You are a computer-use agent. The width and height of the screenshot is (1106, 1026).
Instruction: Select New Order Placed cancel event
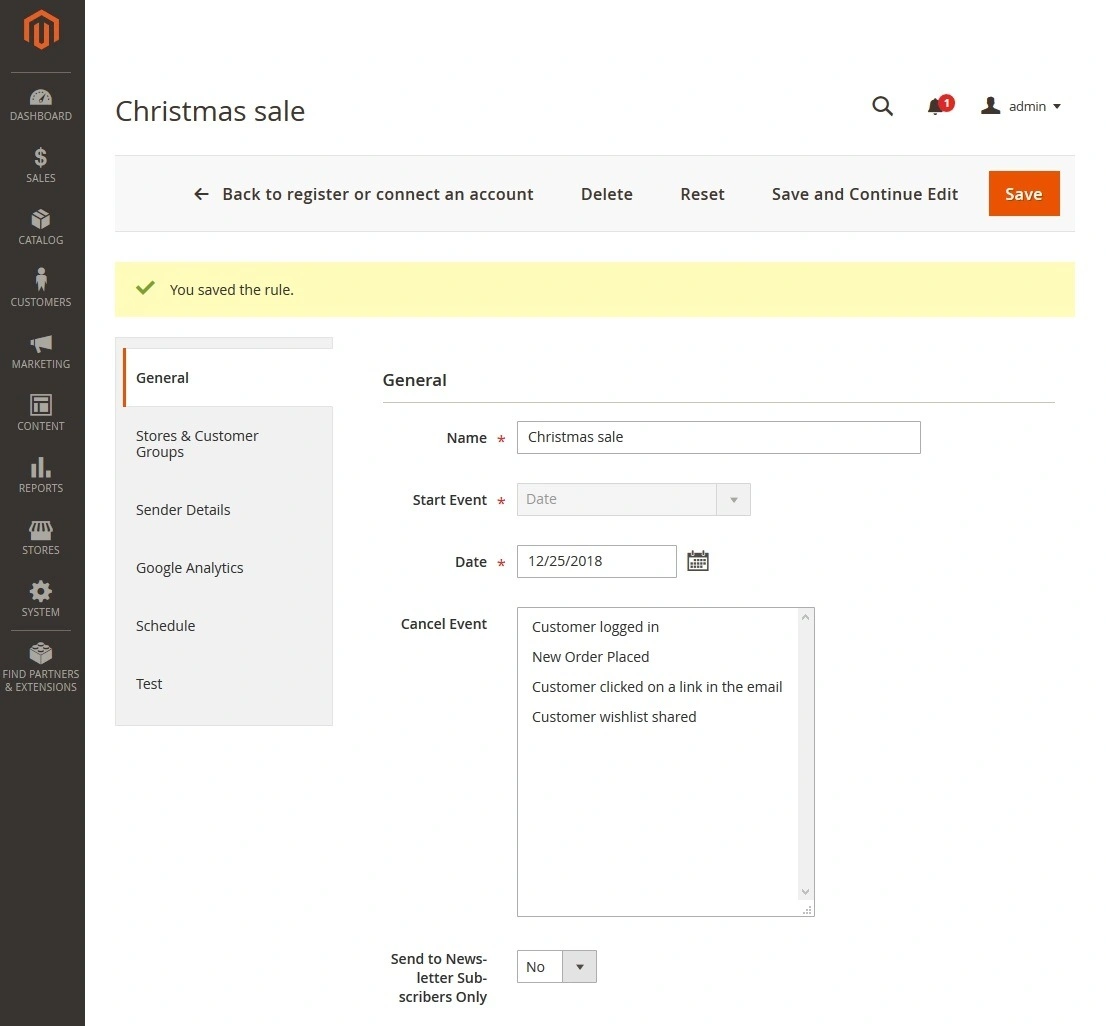pos(590,657)
